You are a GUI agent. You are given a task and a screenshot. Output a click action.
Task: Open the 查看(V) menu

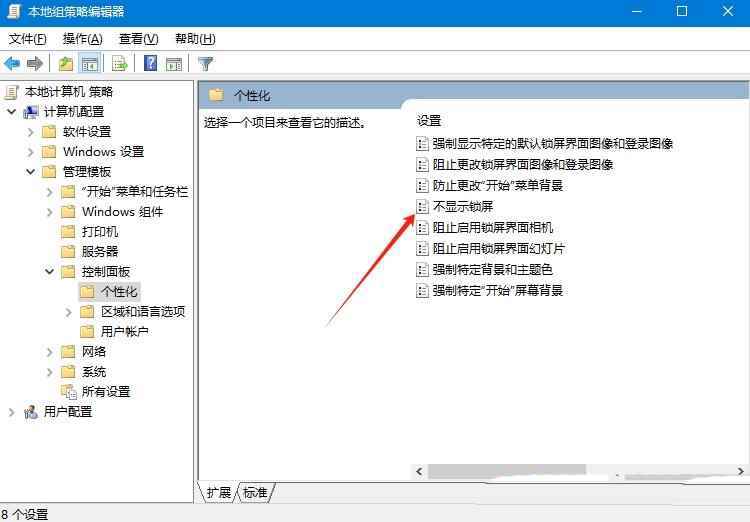pos(139,39)
